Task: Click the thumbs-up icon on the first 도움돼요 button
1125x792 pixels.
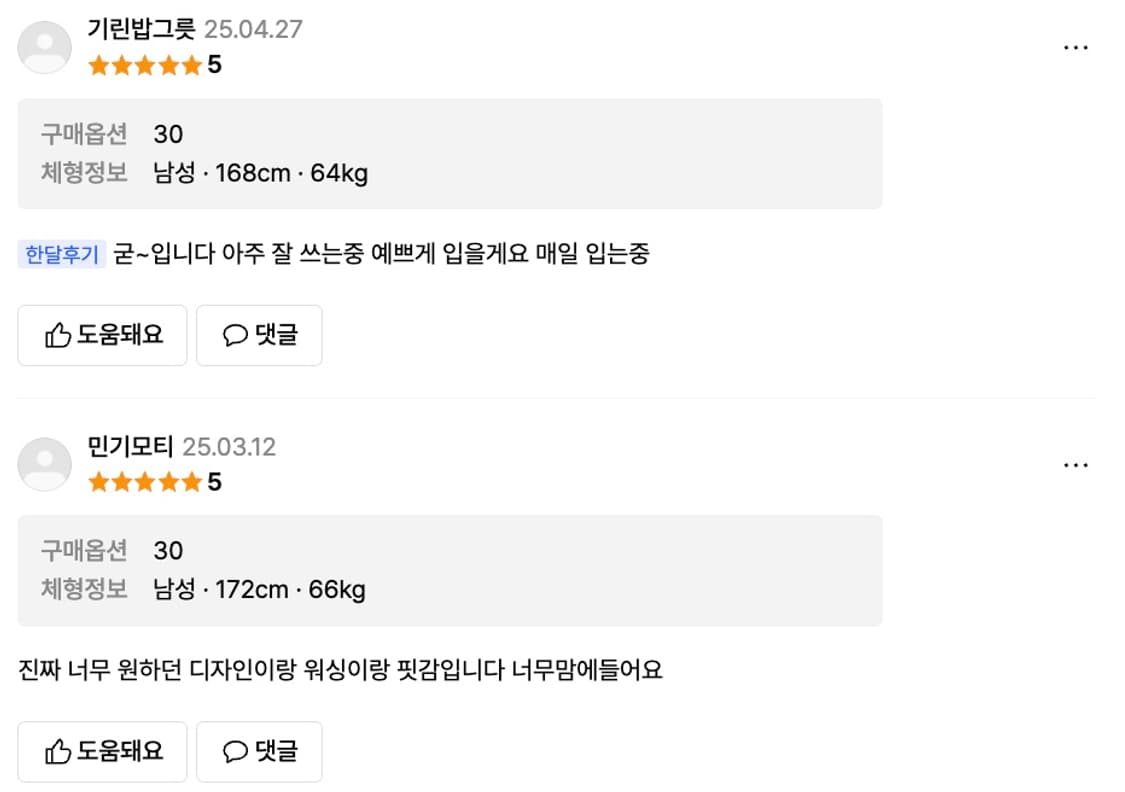Action: 58,335
